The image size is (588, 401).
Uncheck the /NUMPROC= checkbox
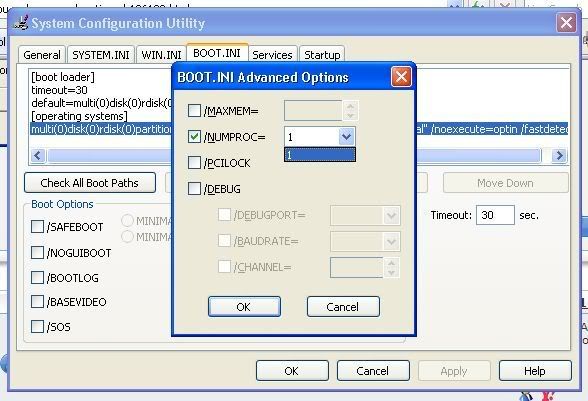(x=194, y=137)
